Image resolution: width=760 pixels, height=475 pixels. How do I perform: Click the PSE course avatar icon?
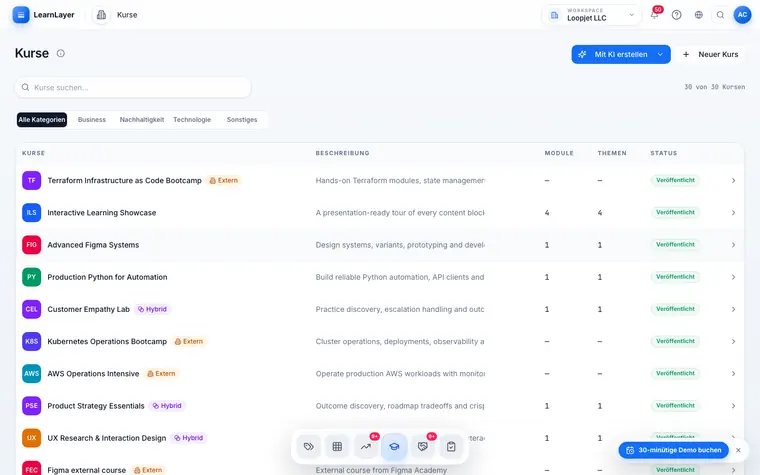(32, 406)
